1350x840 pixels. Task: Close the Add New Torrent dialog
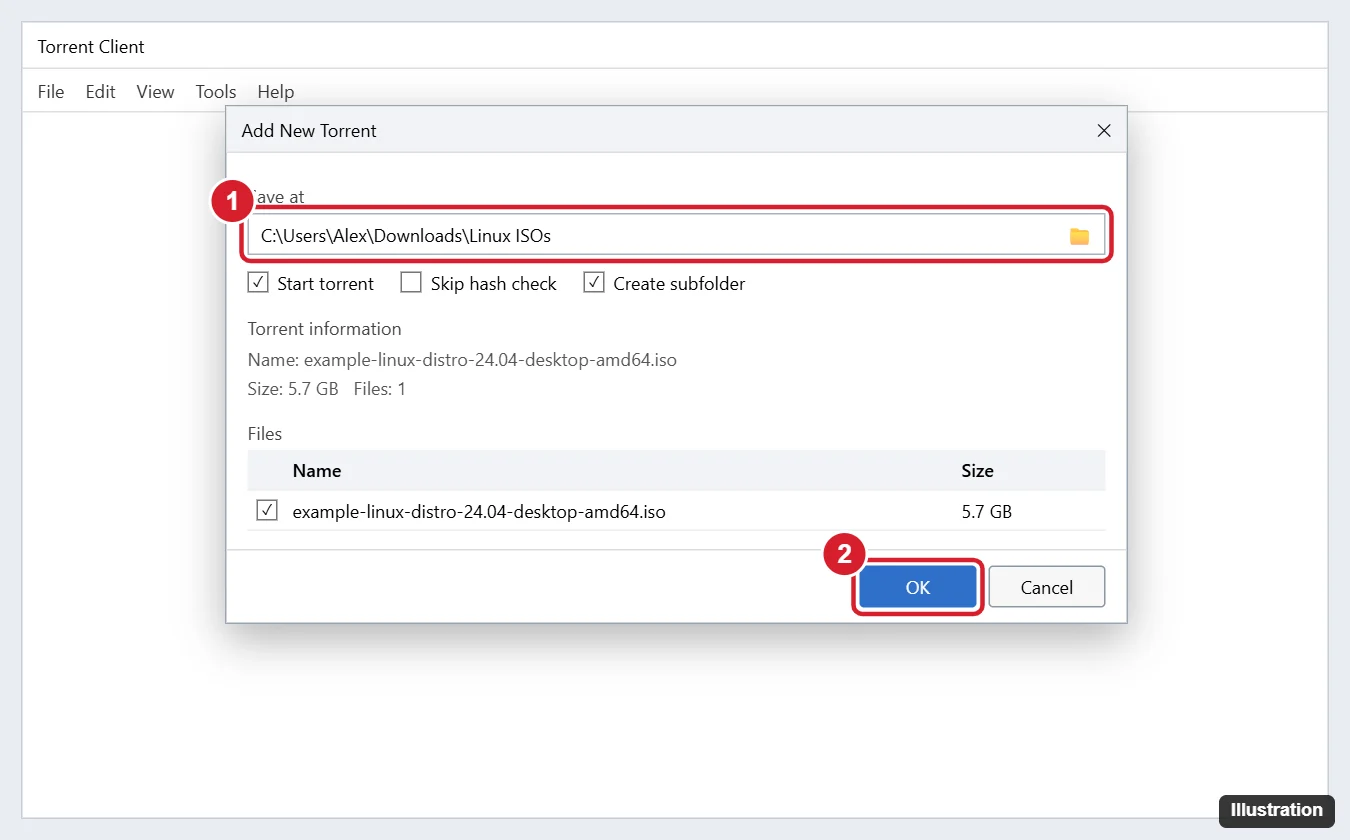coord(1104,131)
